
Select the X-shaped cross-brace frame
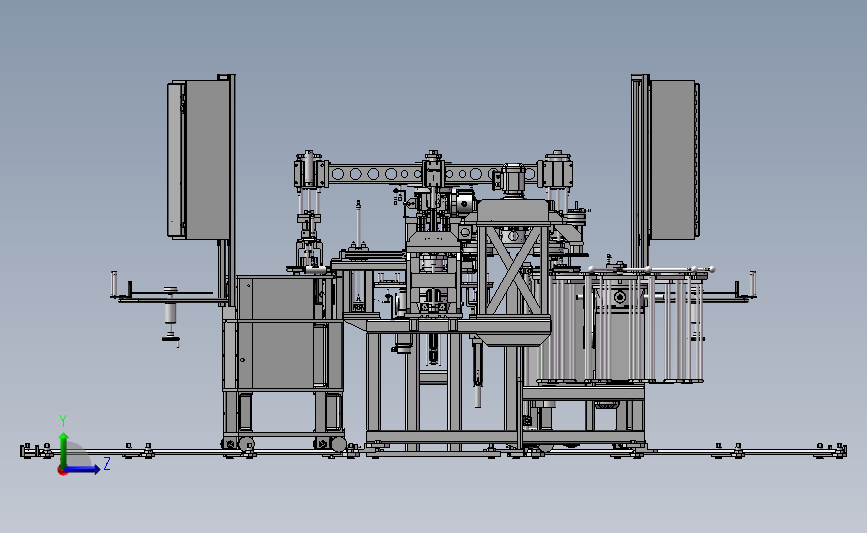tap(514, 269)
